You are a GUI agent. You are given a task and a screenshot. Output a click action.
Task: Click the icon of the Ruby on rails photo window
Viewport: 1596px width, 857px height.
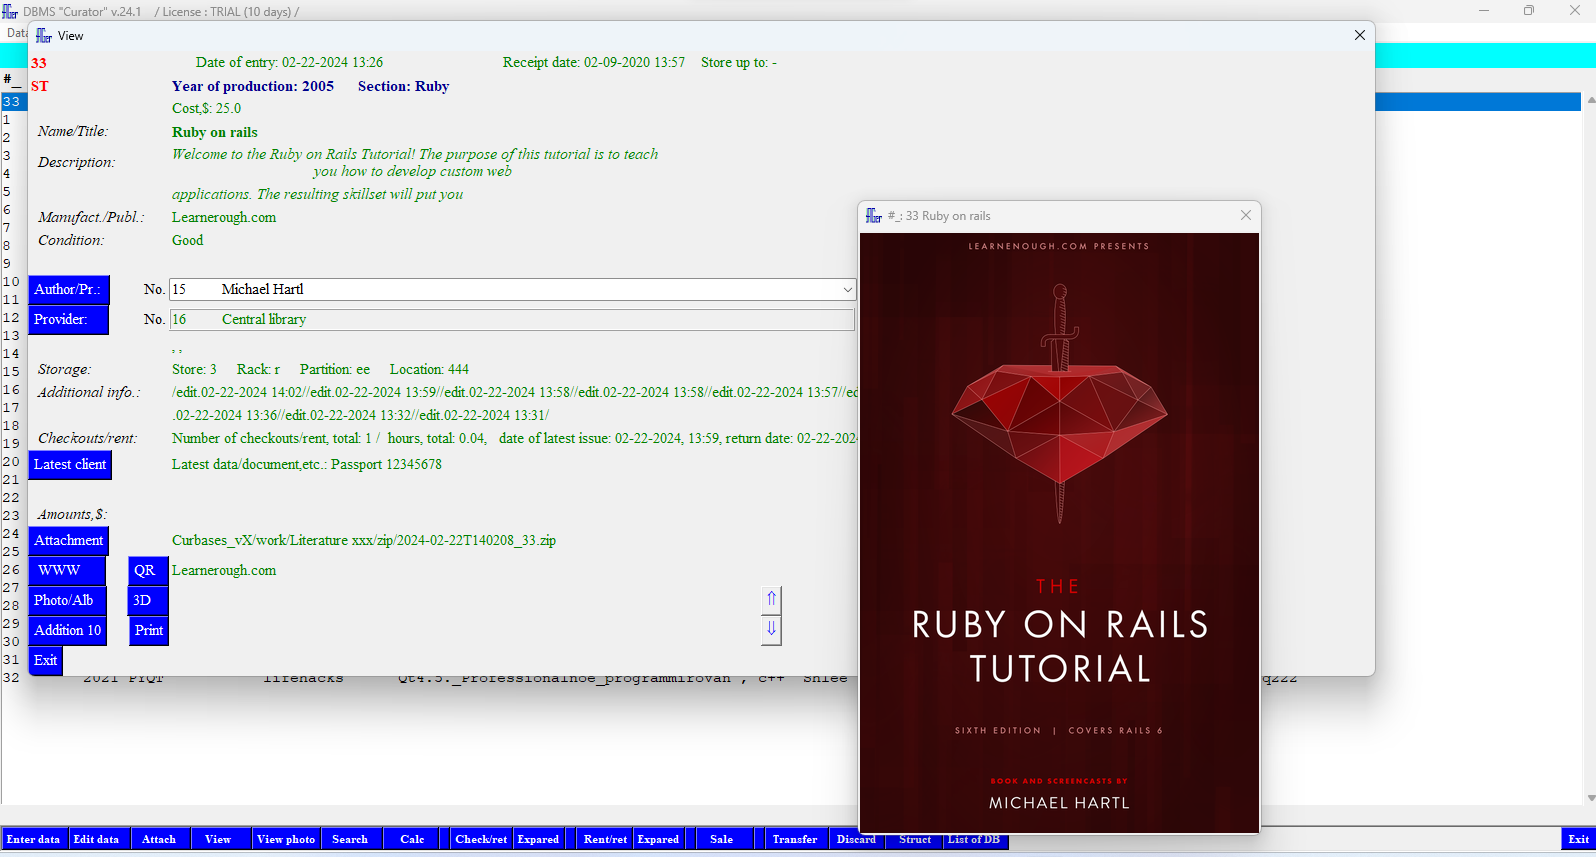point(874,216)
